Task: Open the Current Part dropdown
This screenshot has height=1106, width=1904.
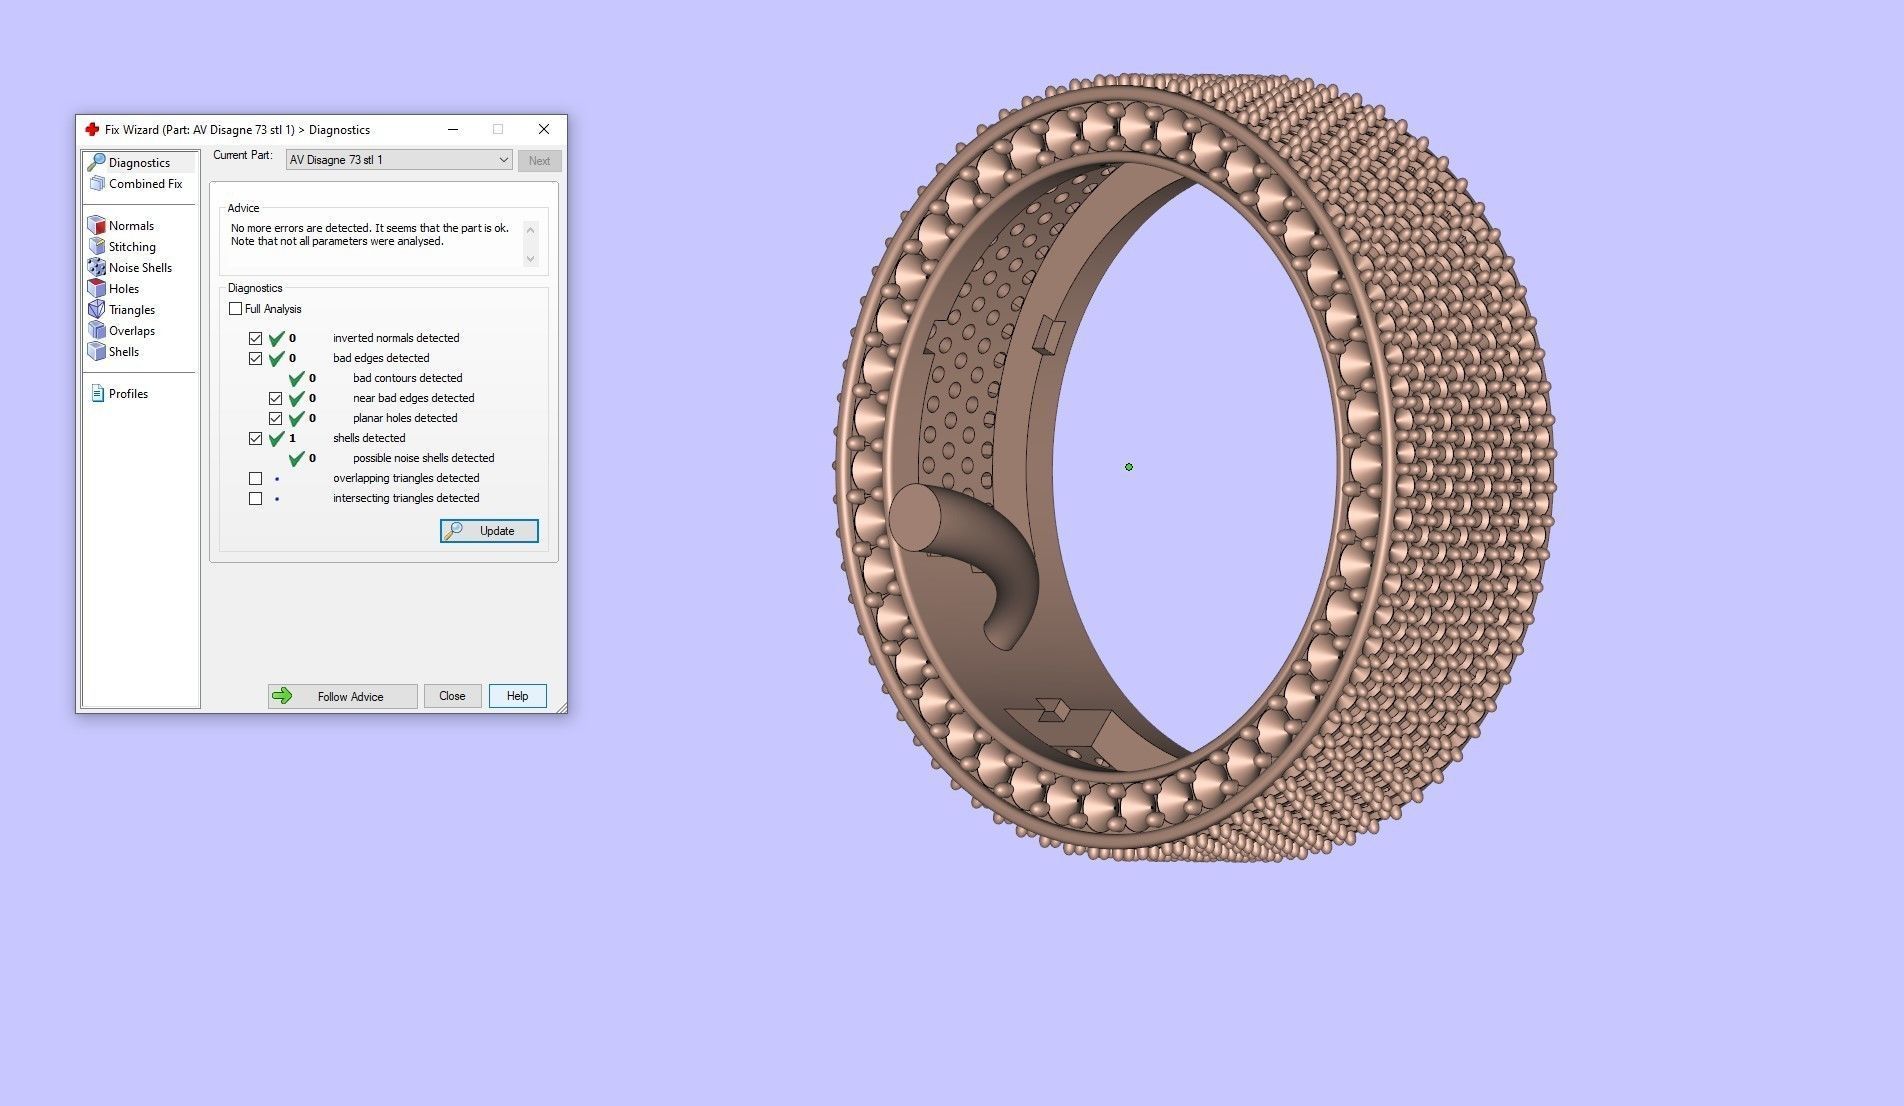Action: [399, 160]
